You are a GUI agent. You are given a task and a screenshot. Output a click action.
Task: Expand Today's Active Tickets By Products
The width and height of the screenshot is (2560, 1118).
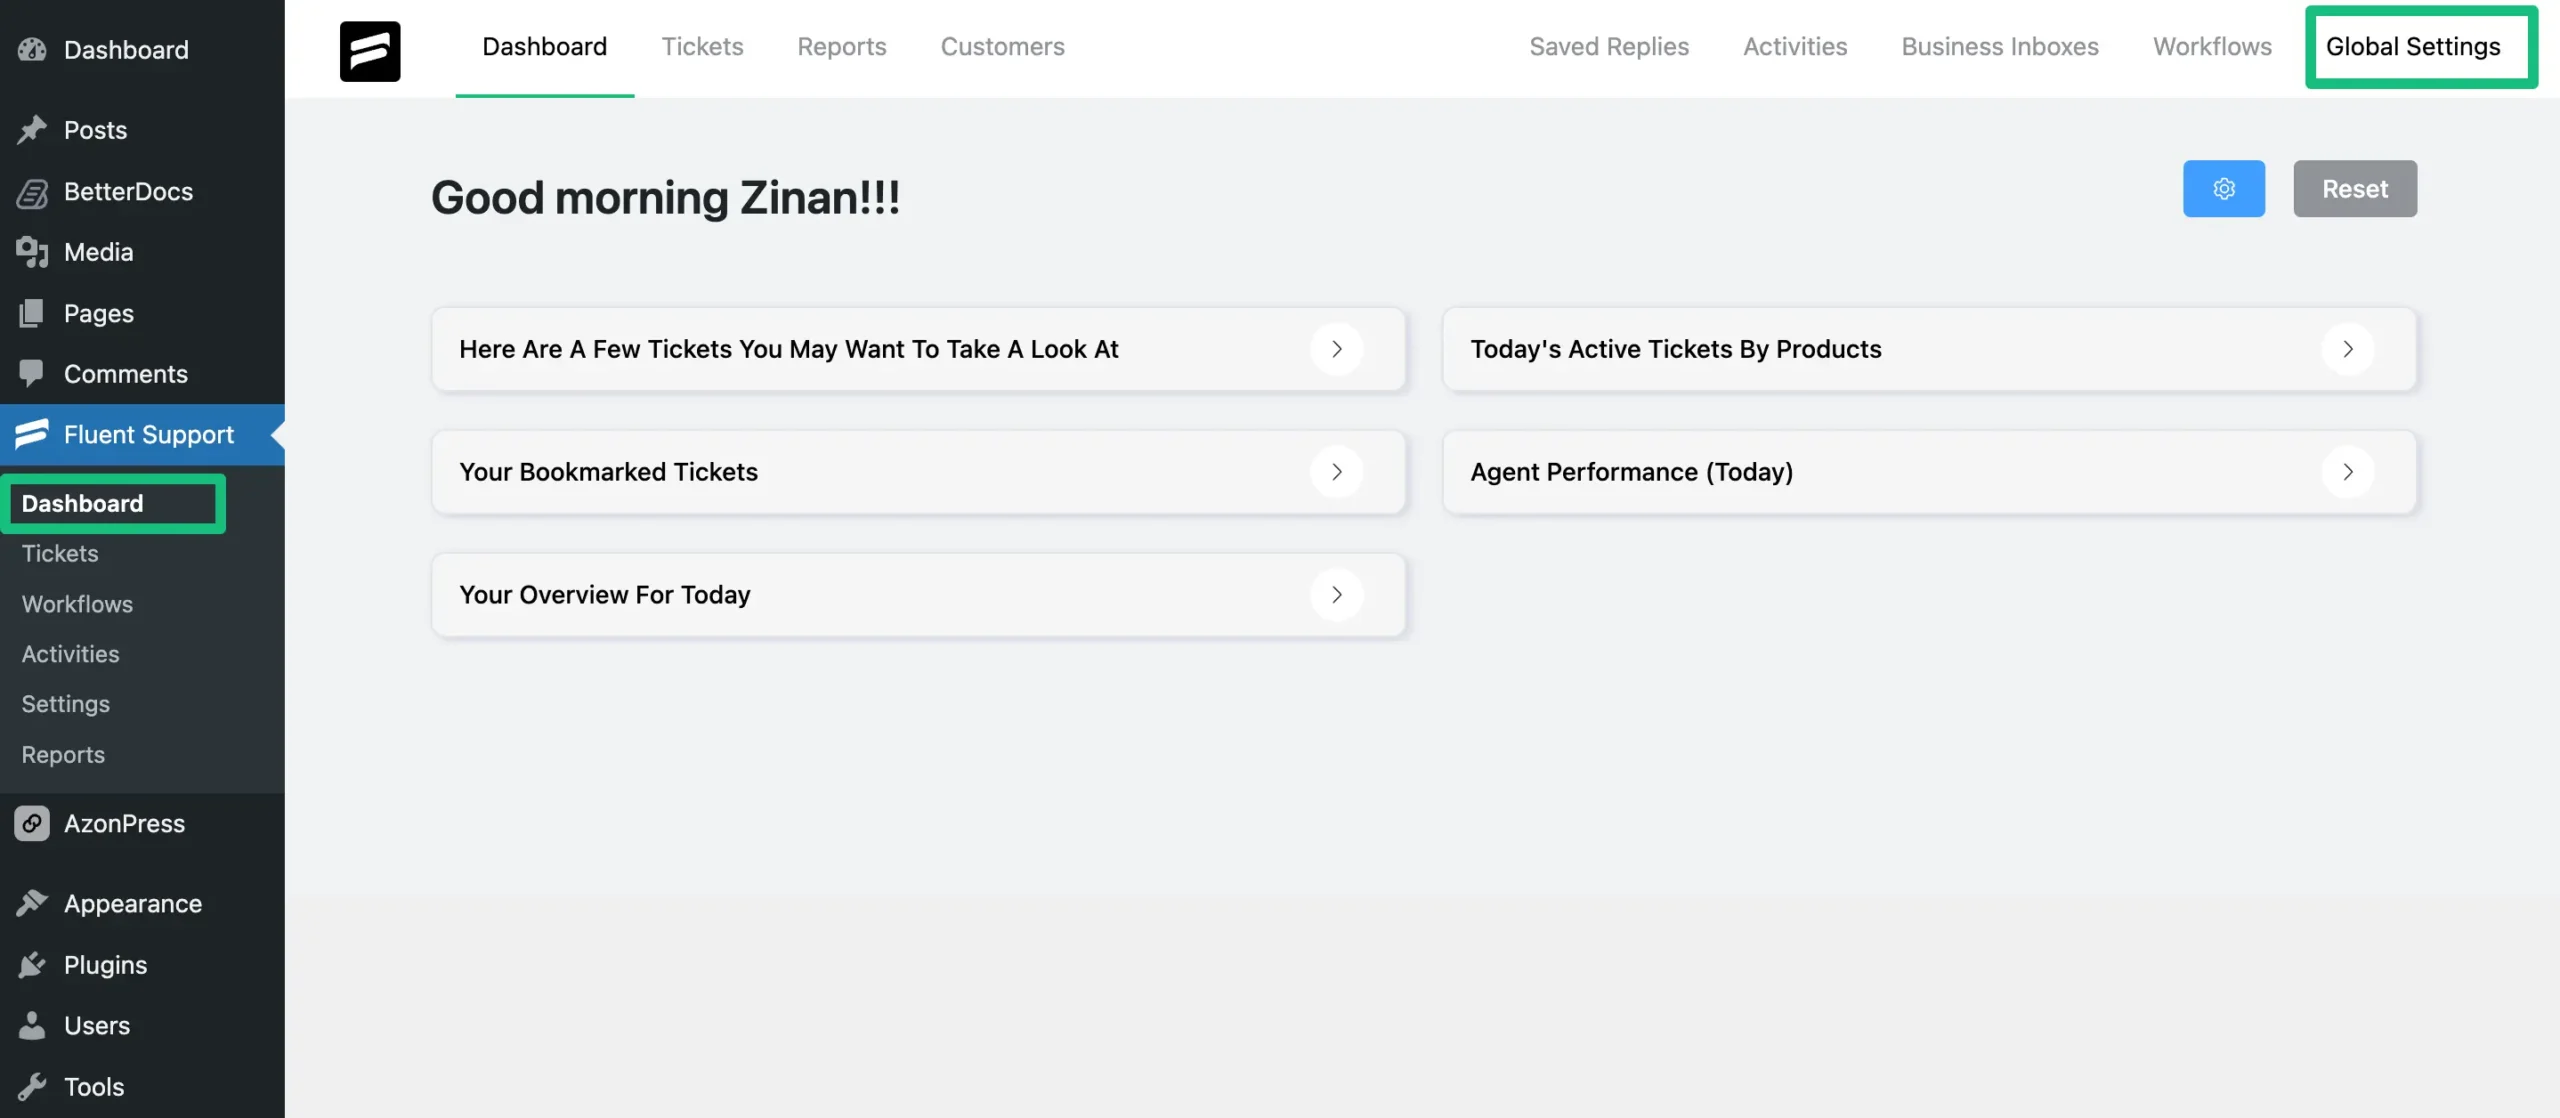point(2348,349)
